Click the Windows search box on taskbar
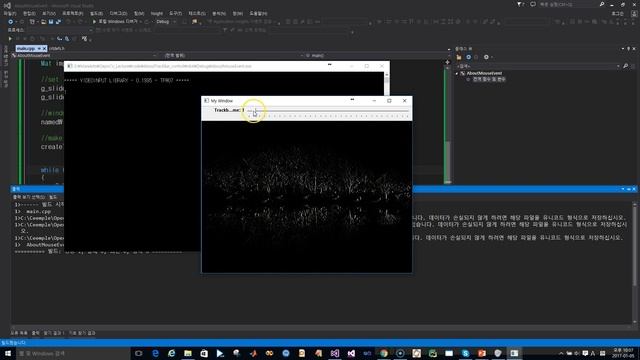 tap(73, 353)
